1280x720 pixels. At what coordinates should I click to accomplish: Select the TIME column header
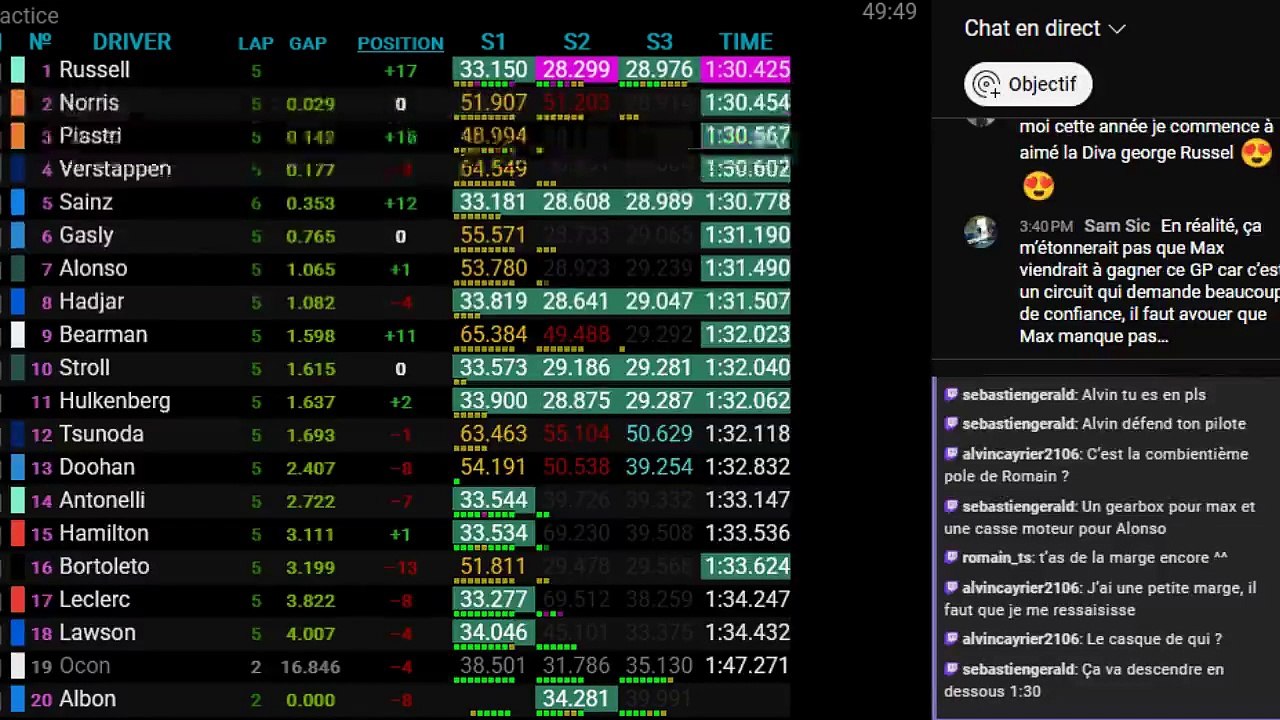[x=746, y=42]
